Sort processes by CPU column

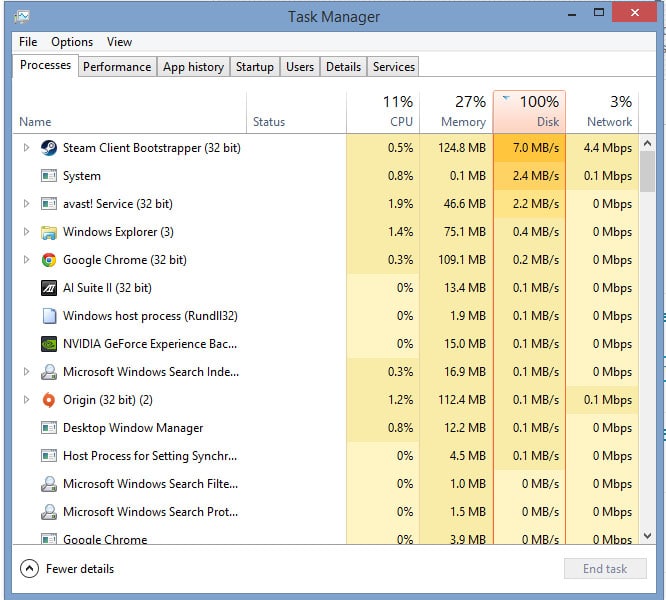383,112
